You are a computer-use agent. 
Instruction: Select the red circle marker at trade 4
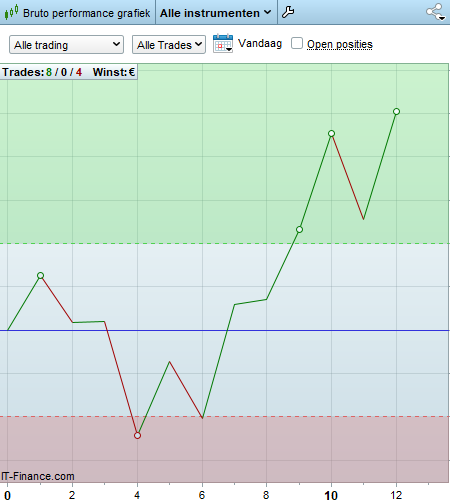coord(137,435)
